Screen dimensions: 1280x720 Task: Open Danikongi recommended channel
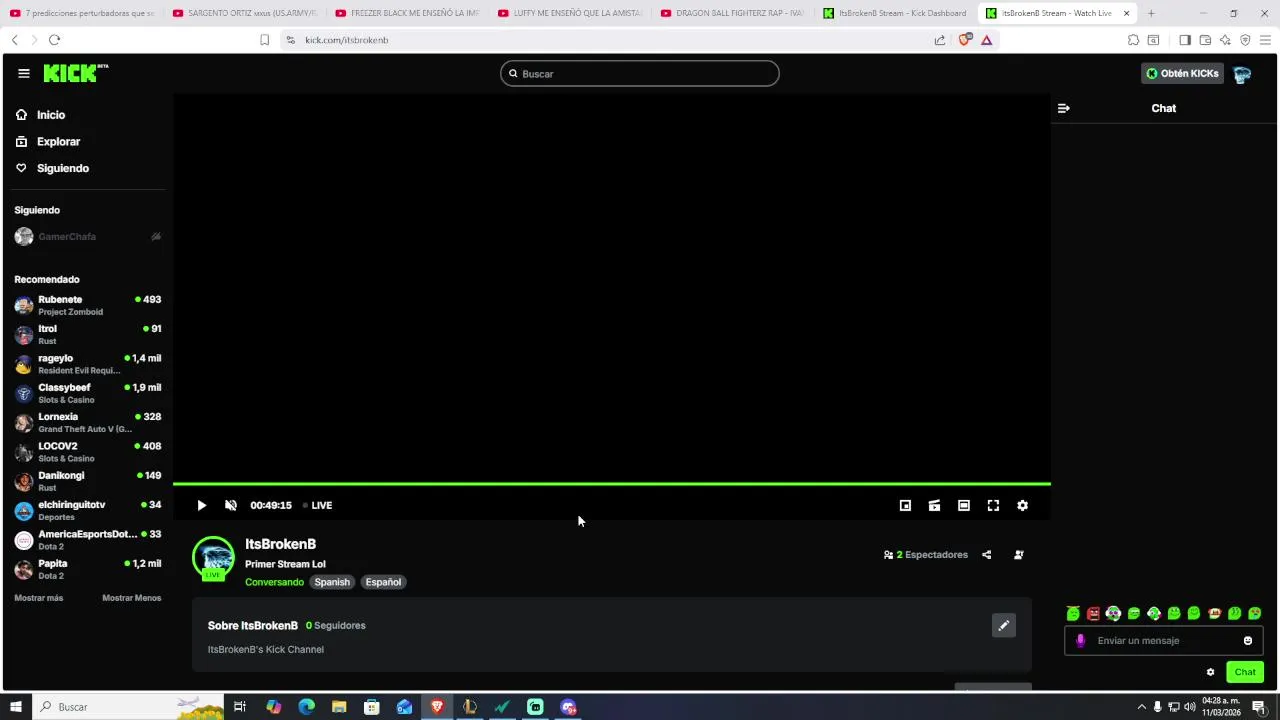(x=88, y=481)
